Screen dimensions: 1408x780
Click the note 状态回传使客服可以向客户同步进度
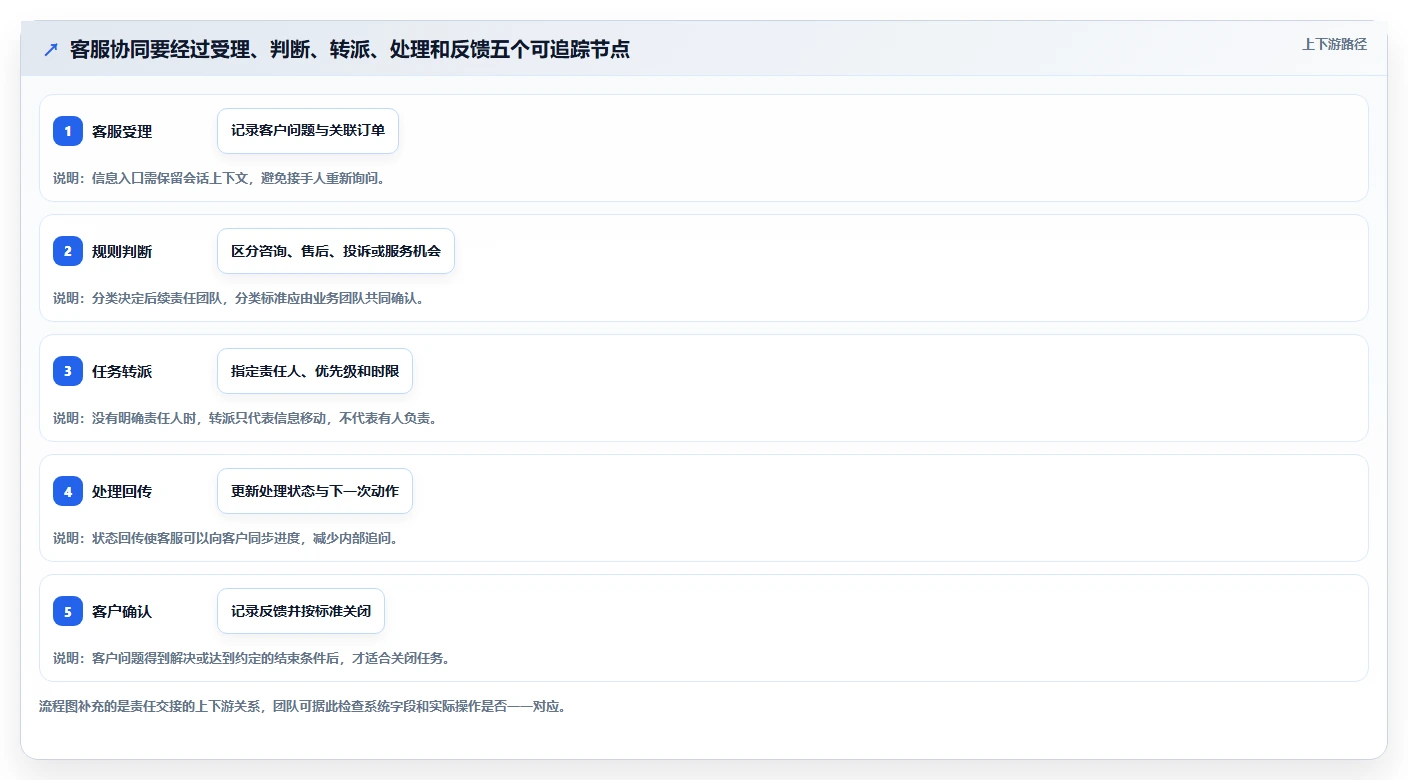pos(226,538)
